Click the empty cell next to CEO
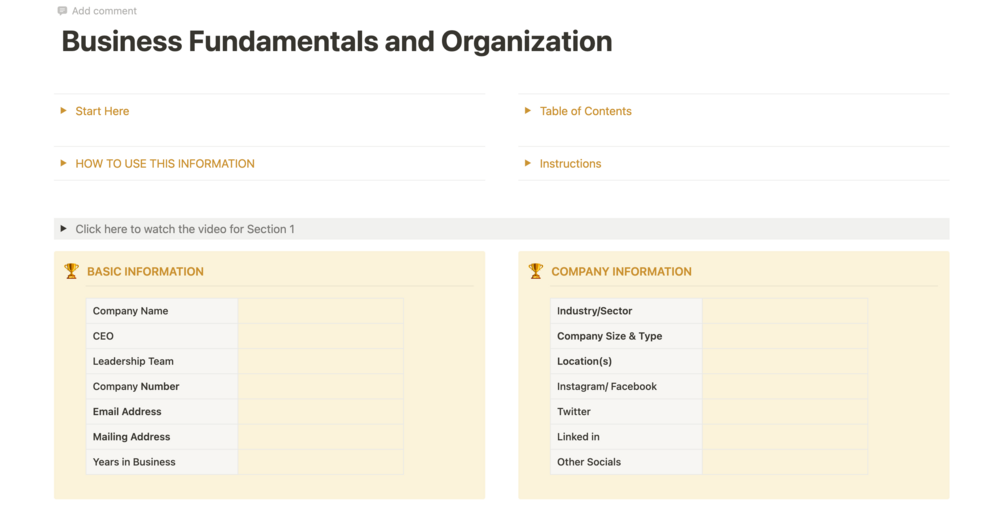1005x518 pixels. (x=320, y=336)
